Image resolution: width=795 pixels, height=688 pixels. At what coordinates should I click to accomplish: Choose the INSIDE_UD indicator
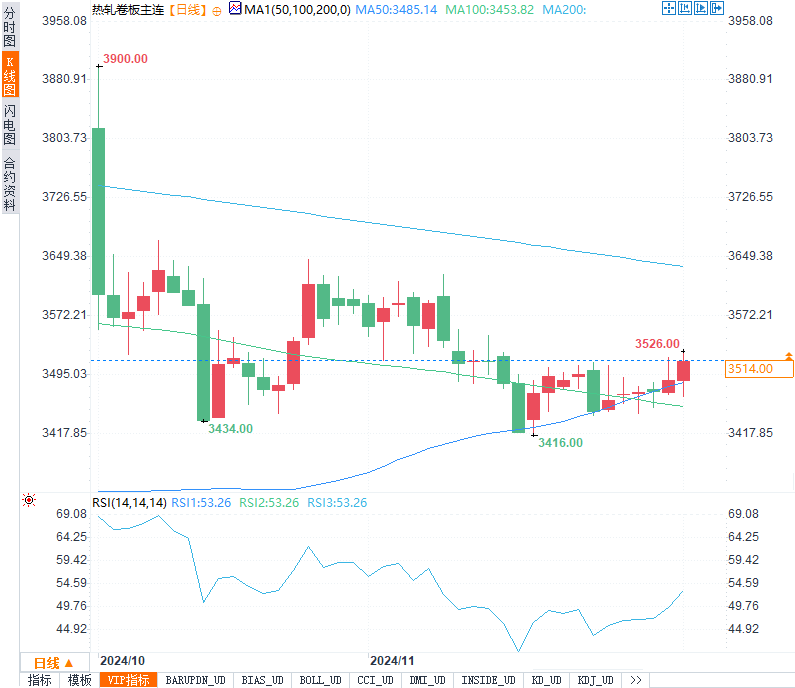tap(488, 680)
